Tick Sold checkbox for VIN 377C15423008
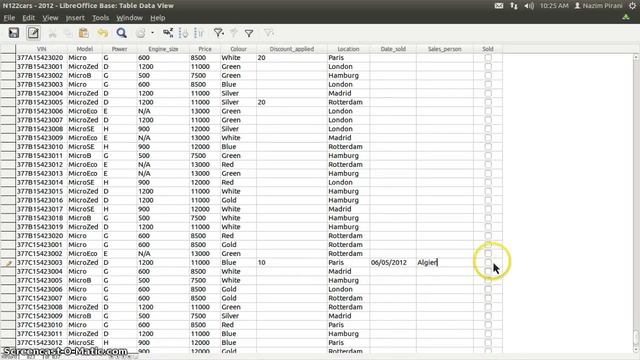The height and width of the screenshot is (360, 640). (x=488, y=307)
